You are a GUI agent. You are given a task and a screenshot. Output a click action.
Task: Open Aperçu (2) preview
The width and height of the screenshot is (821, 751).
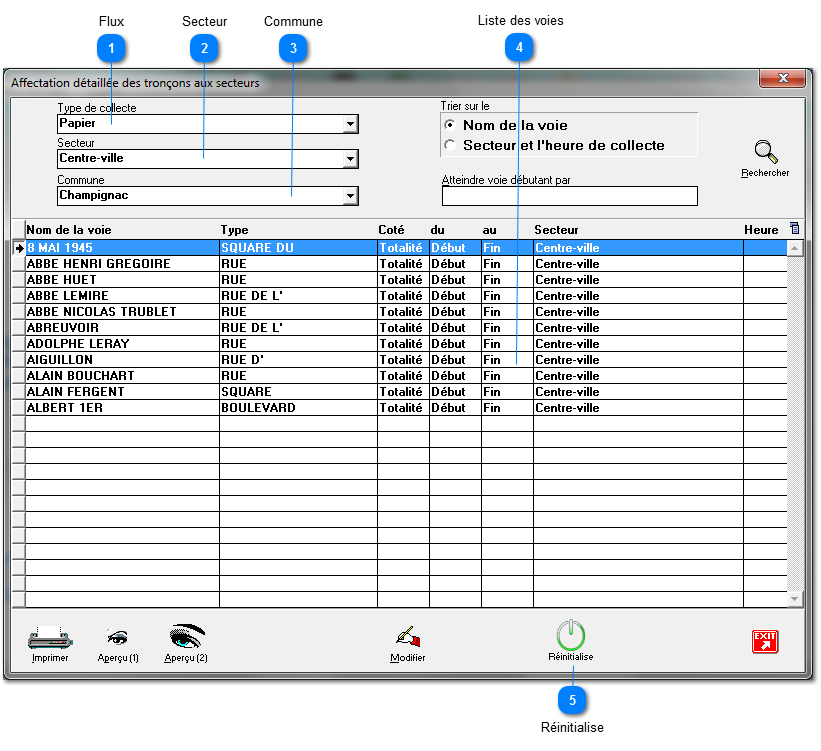[186, 637]
